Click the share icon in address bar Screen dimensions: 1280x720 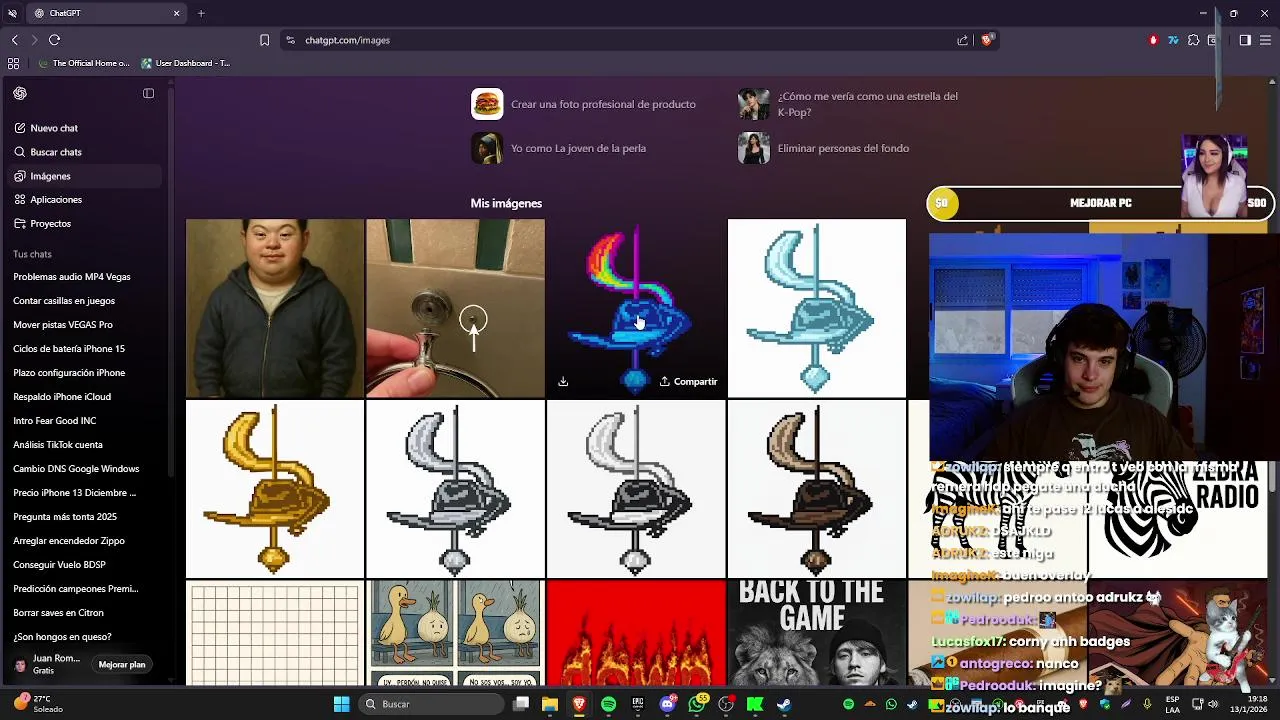click(962, 40)
